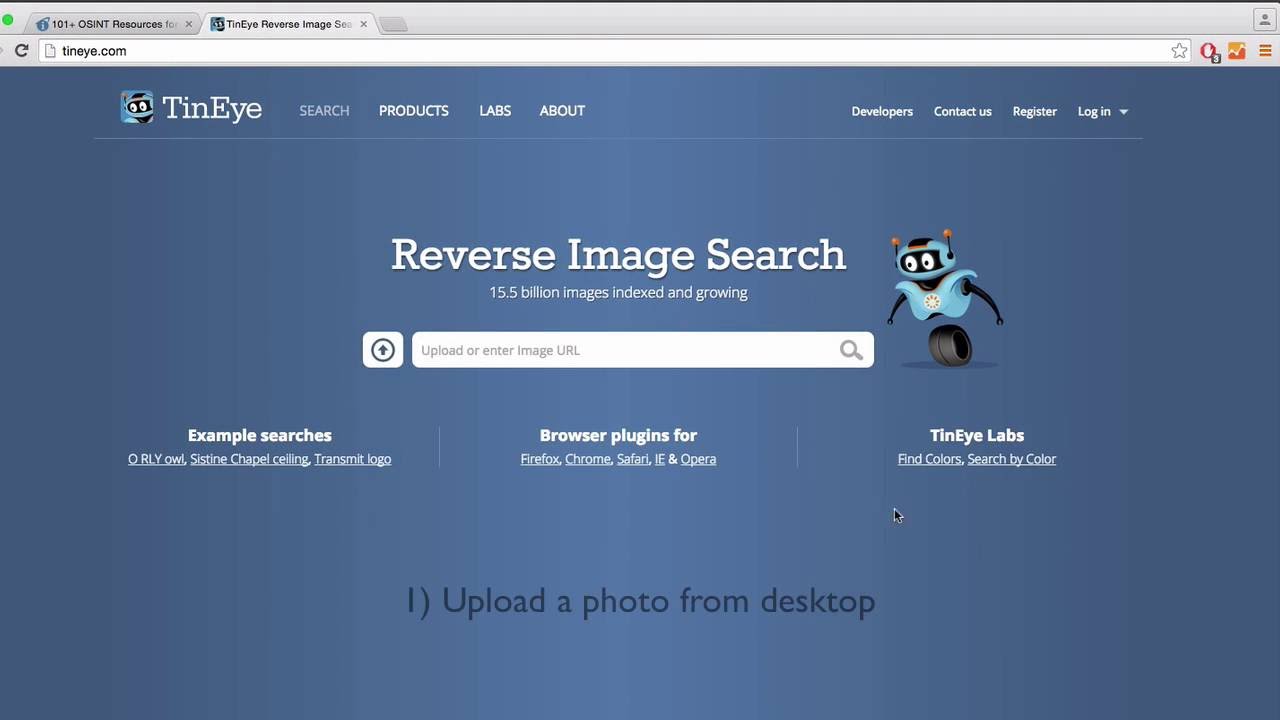The width and height of the screenshot is (1280, 720).
Task: Open a new browser tab
Action: [393, 25]
